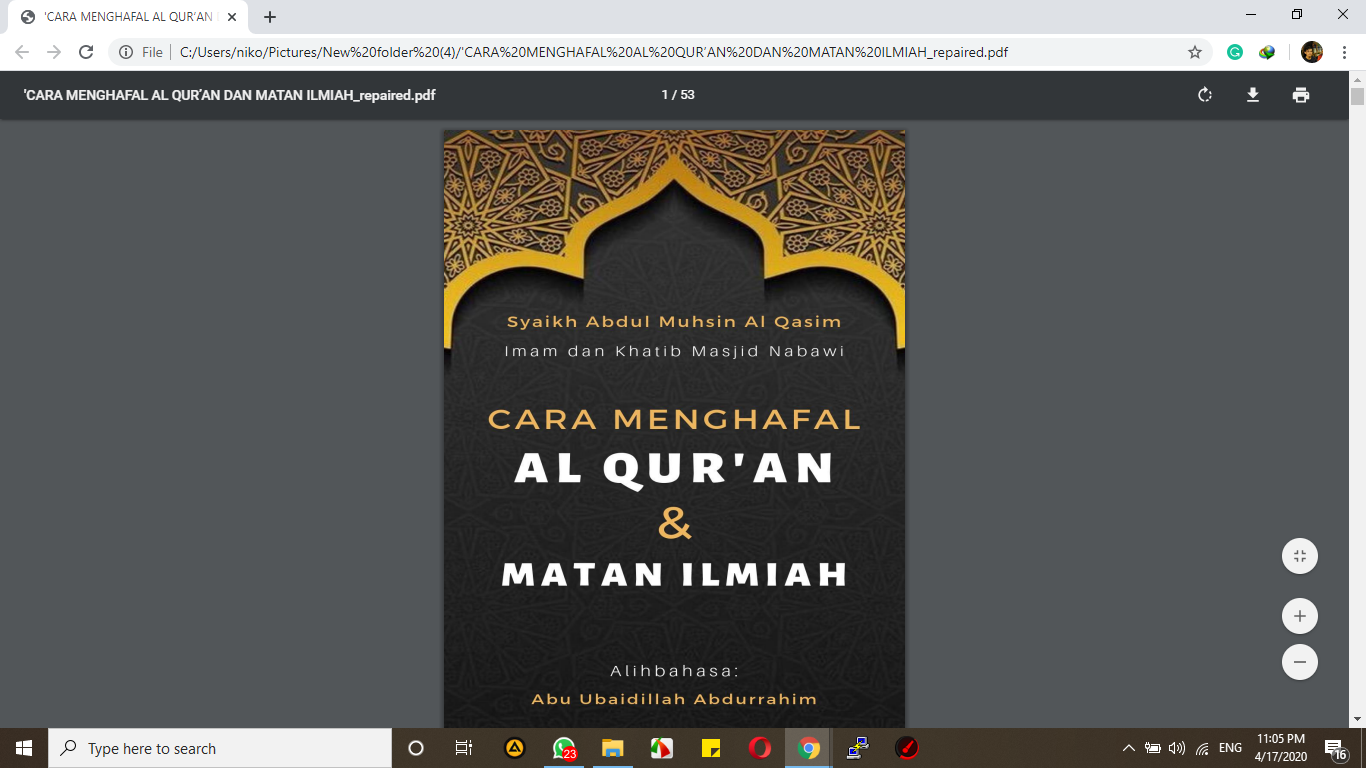Click the Type here to search box
This screenshot has width=1366, height=768.
pos(220,748)
